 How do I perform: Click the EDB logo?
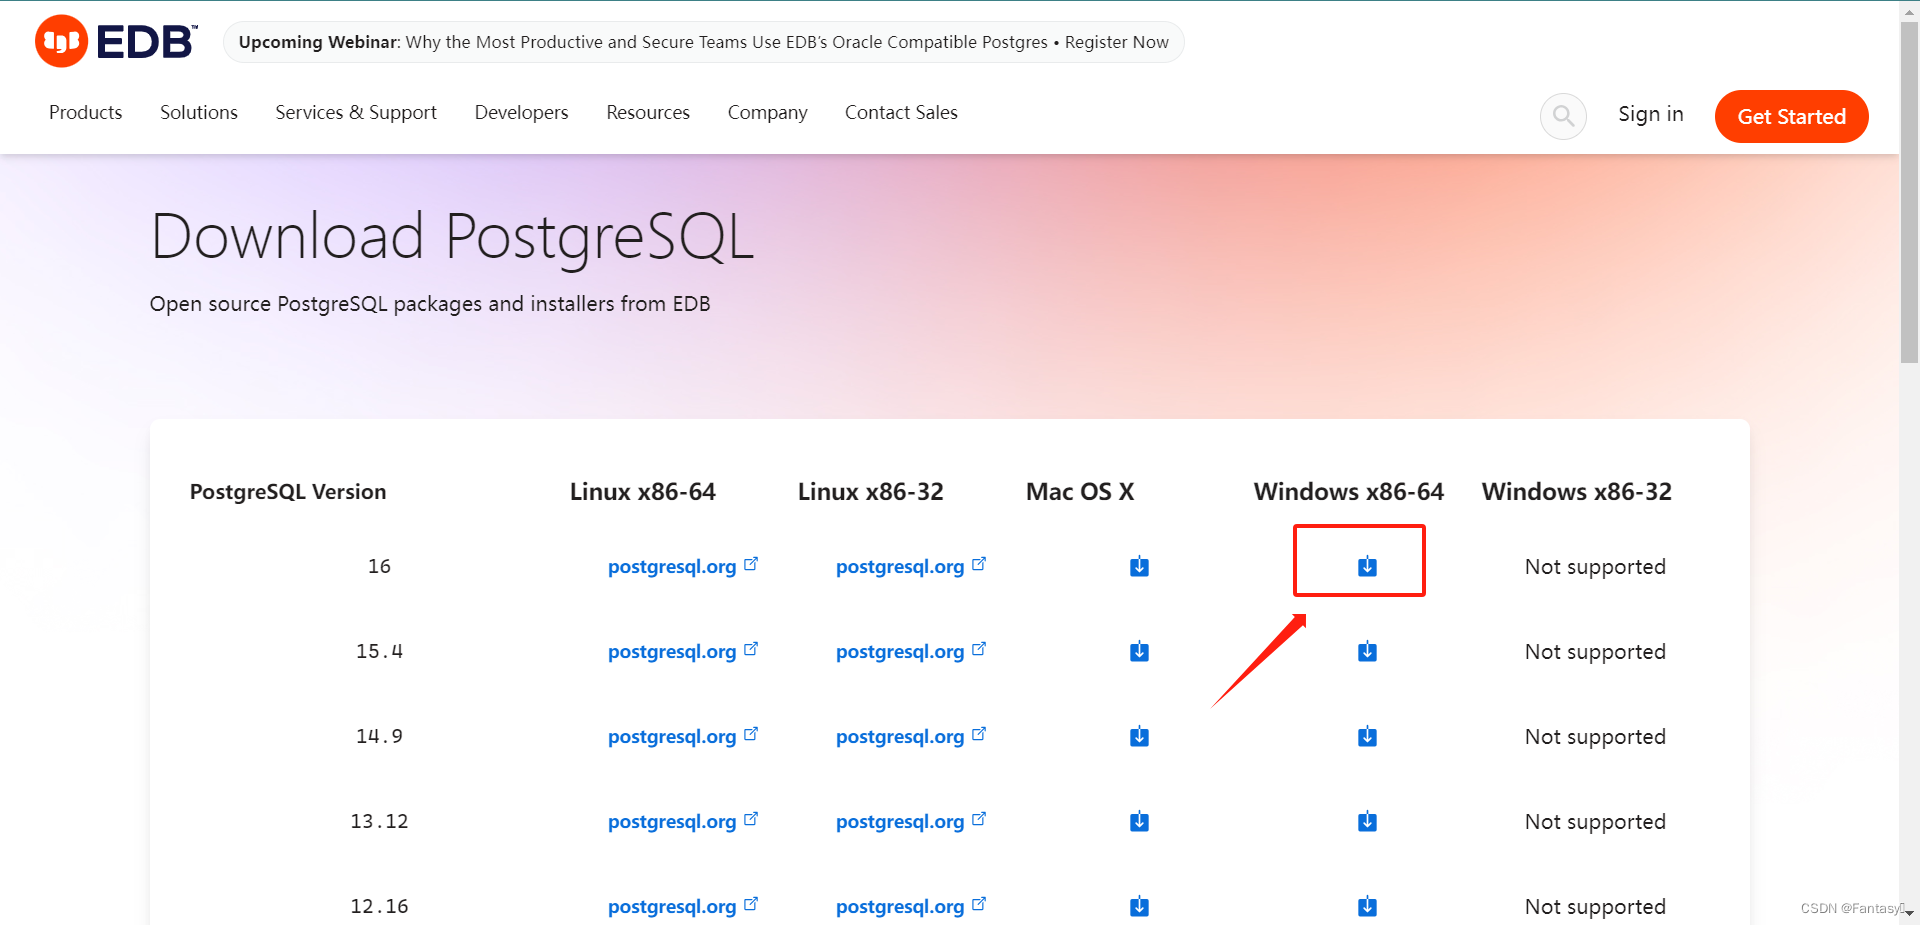click(116, 41)
